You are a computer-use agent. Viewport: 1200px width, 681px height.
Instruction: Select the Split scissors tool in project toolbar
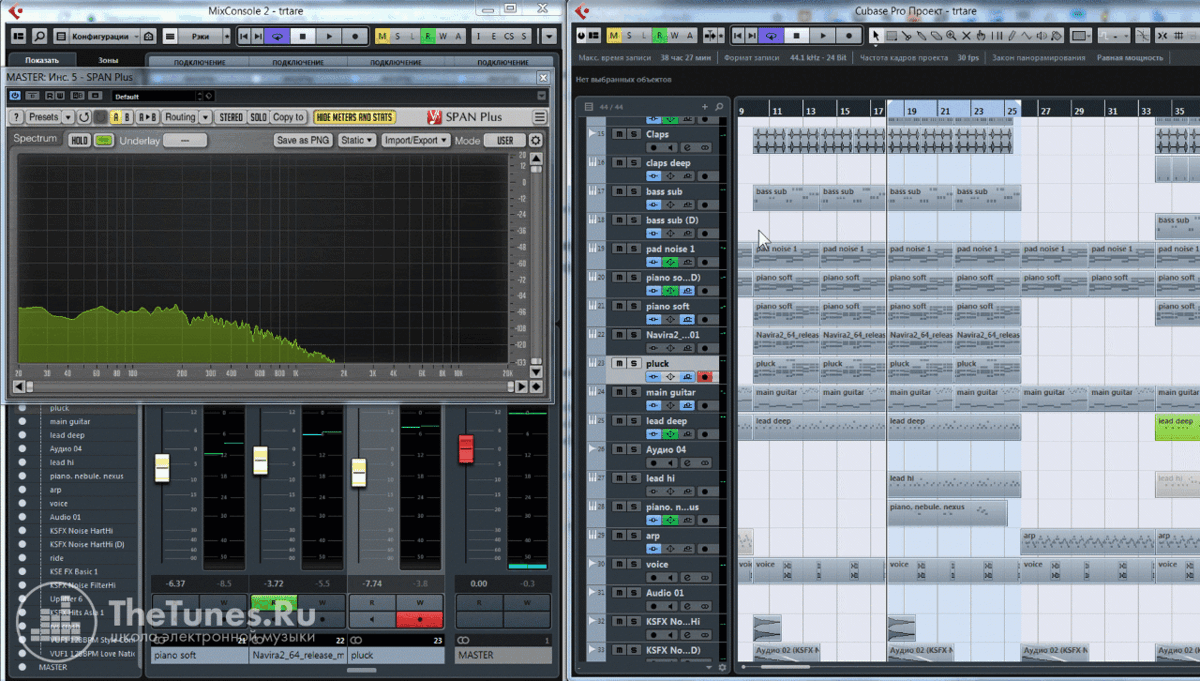(x=906, y=35)
